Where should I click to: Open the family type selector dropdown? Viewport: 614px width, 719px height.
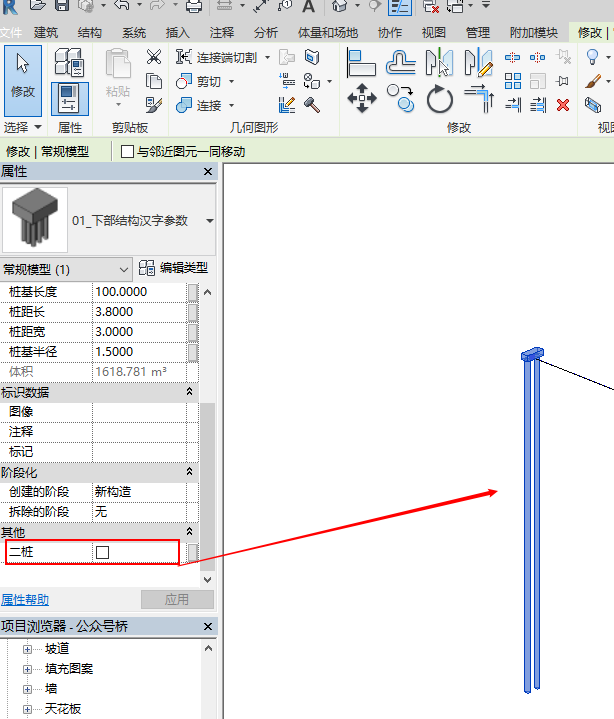click(x=210, y=221)
